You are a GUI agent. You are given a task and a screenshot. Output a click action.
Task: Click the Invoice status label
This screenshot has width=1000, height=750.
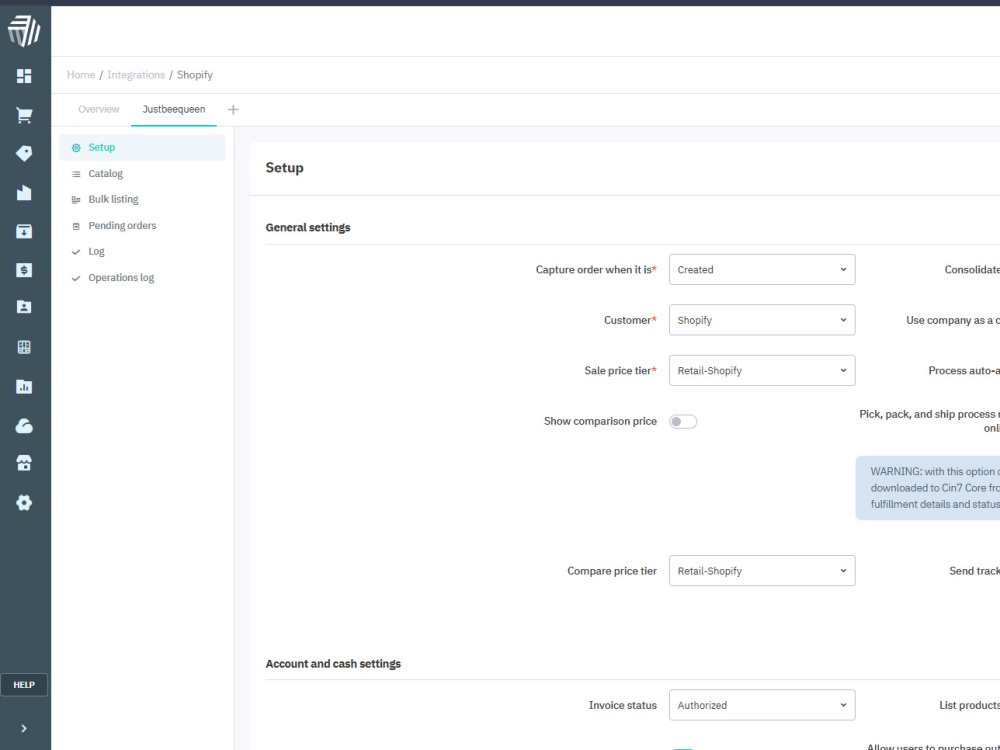tap(622, 705)
